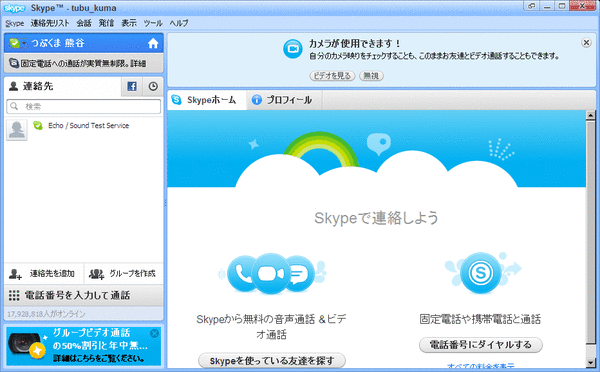Click the phone call bubble icon
The image size is (600, 372).
click(241, 273)
